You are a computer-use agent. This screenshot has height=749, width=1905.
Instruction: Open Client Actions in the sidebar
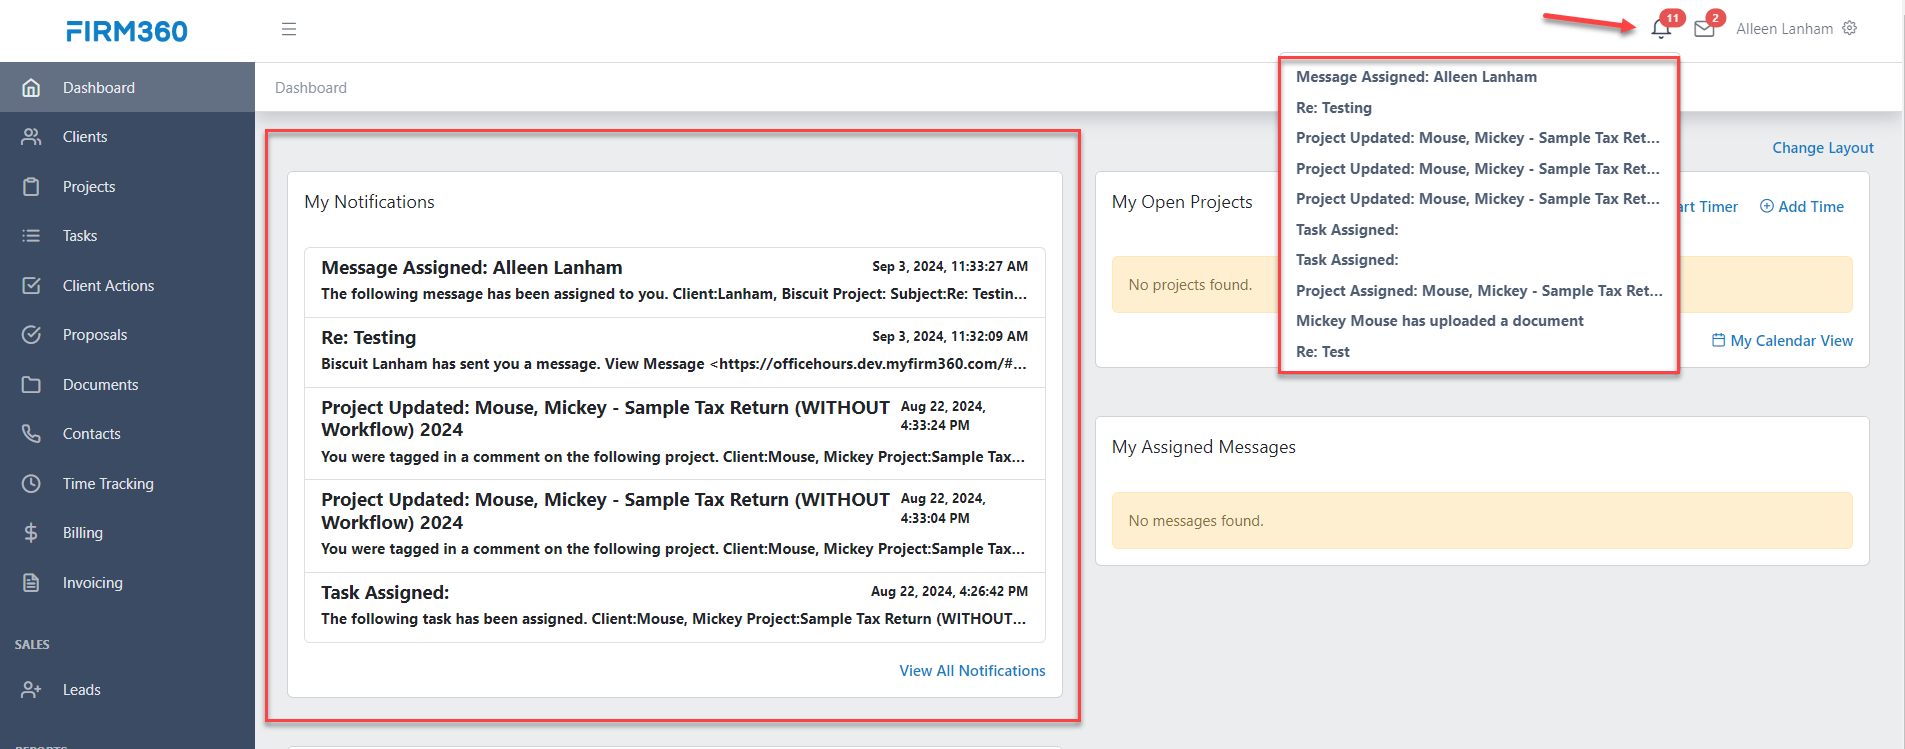[127, 285]
